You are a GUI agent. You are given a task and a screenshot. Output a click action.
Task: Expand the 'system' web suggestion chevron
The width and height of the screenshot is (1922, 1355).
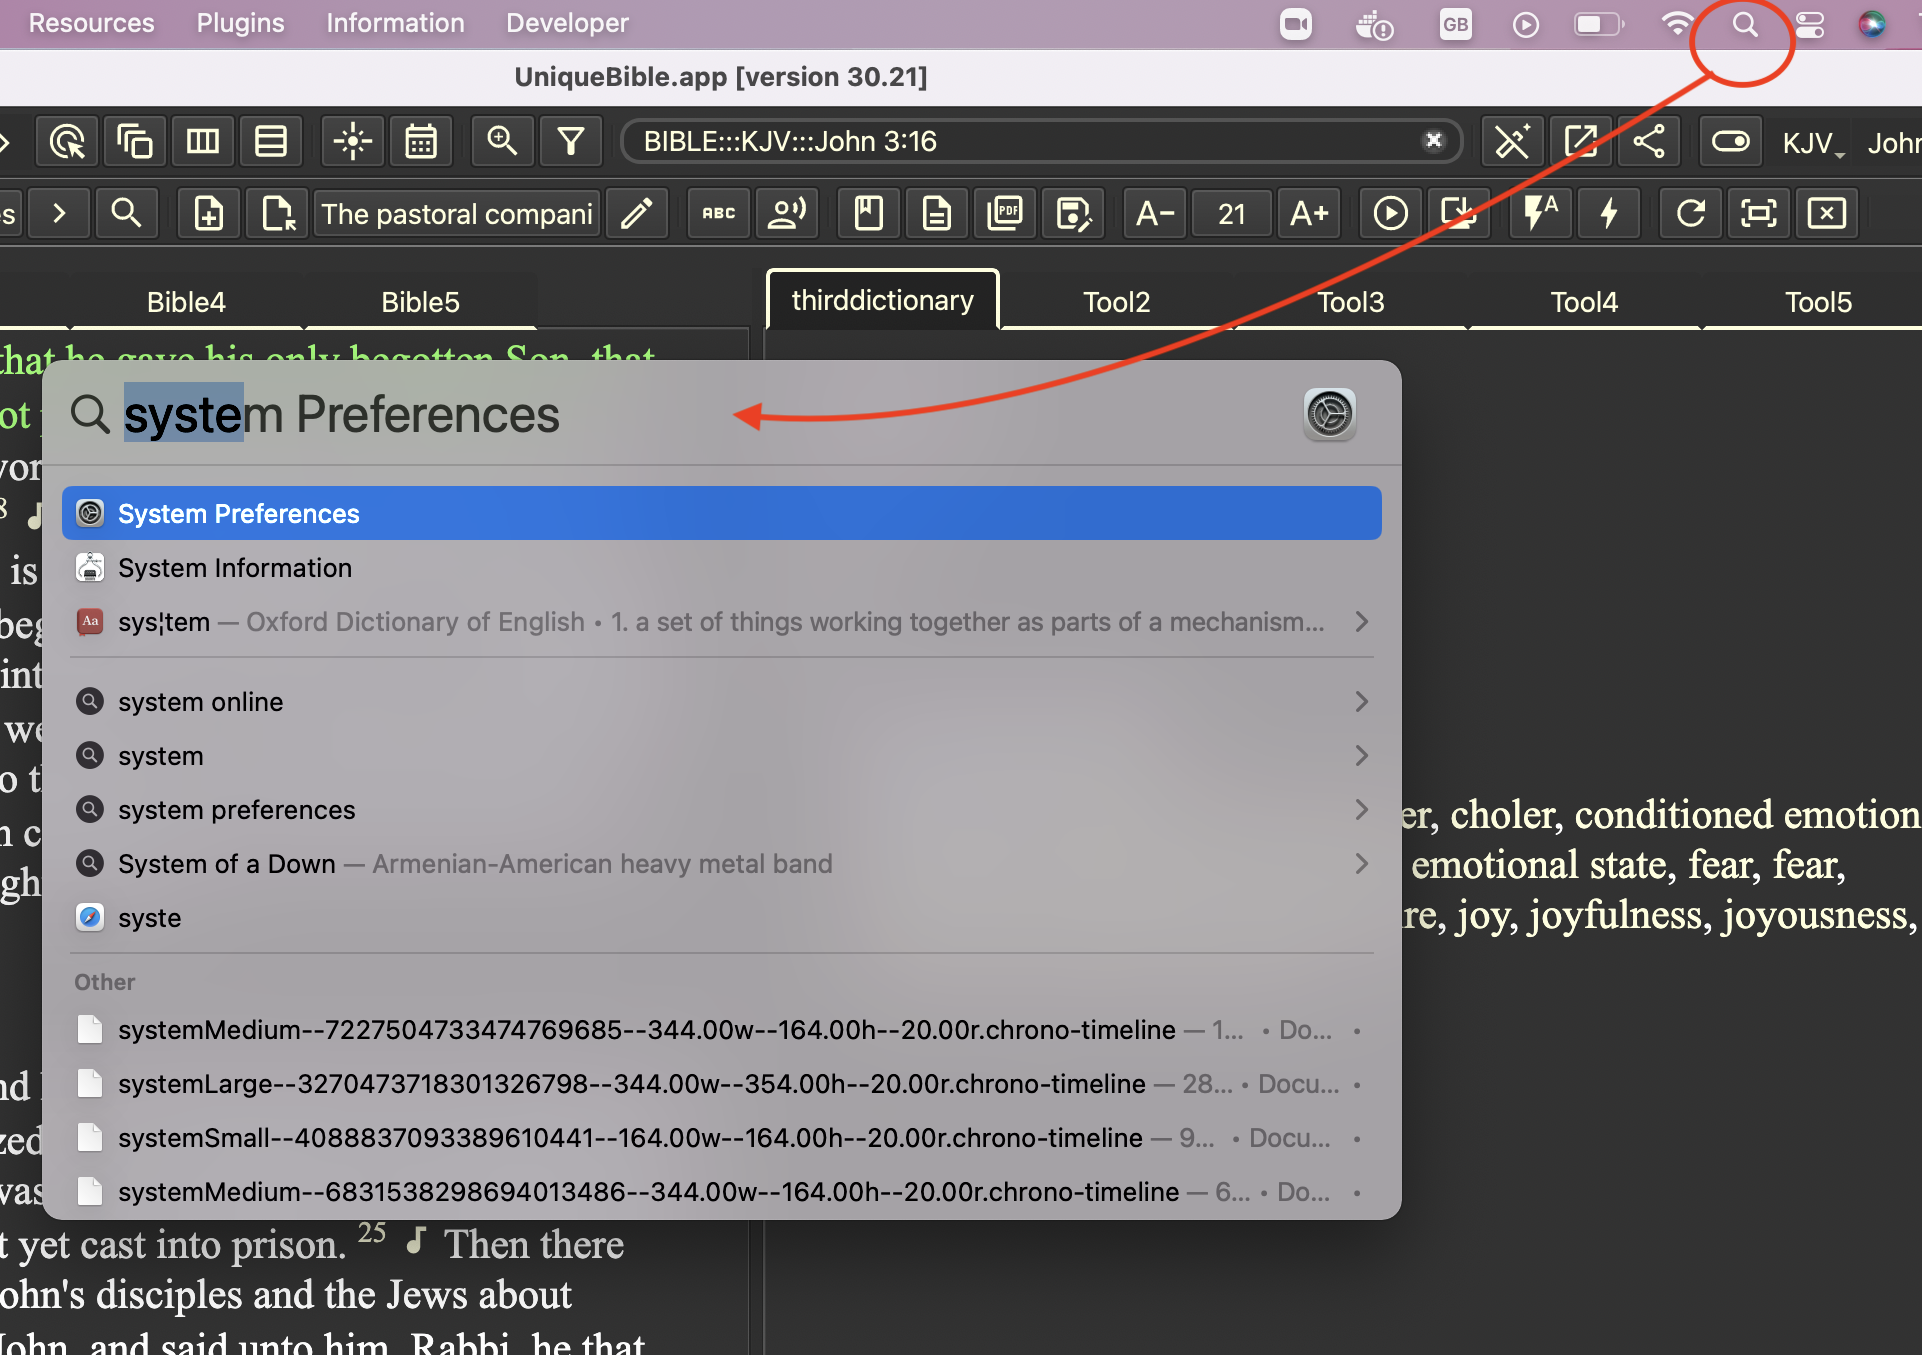tap(1361, 755)
